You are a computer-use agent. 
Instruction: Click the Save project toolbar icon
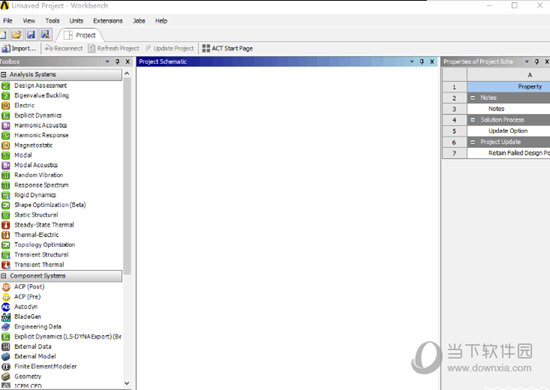[31, 34]
